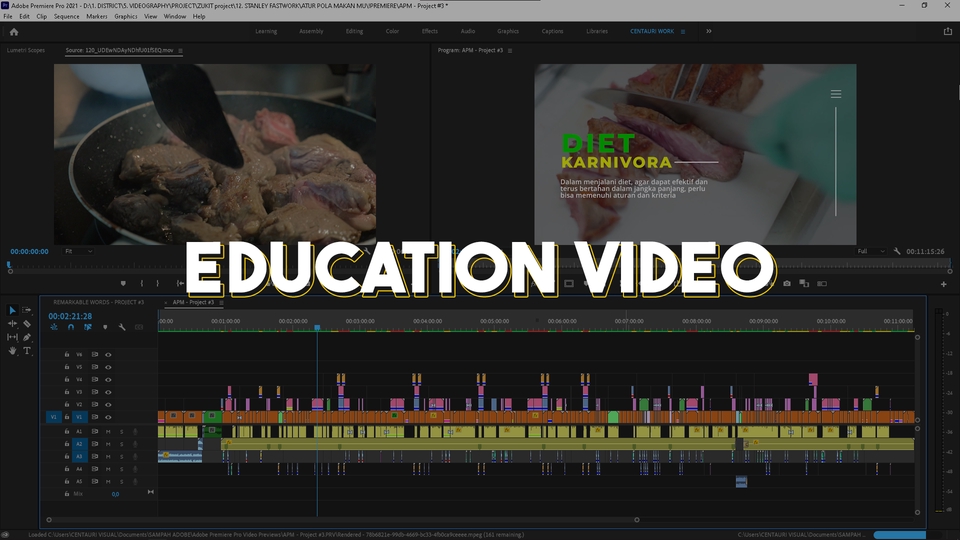
Task: Click Go to In in Source monitor
Action: coord(180,283)
